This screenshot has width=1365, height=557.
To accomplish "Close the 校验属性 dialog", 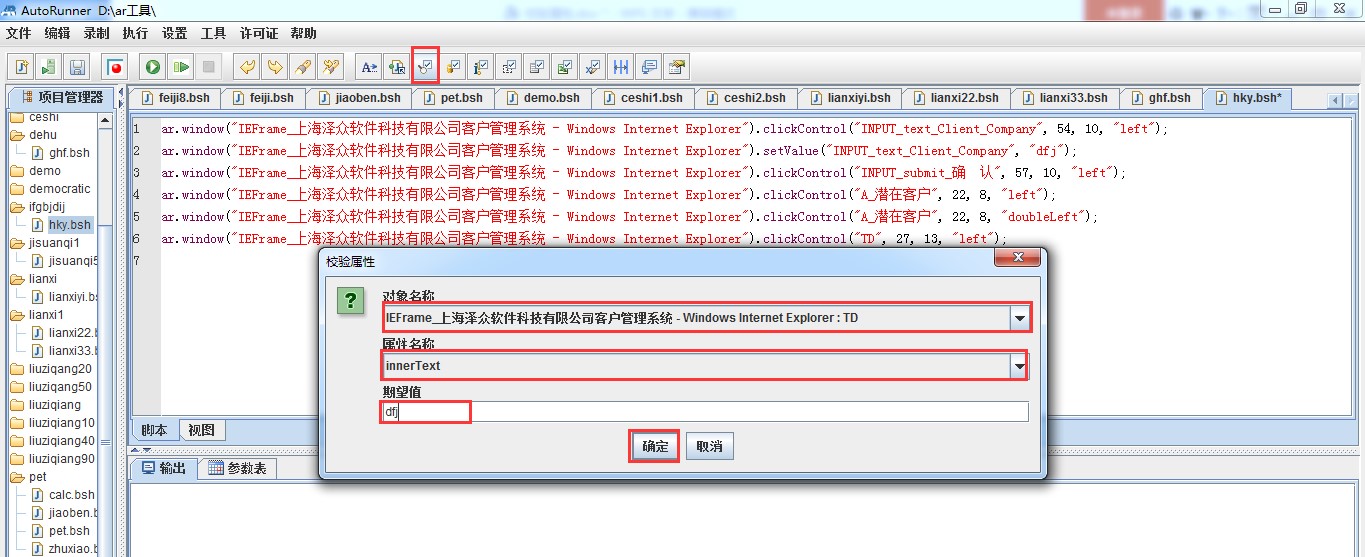I will (x=1018, y=258).
